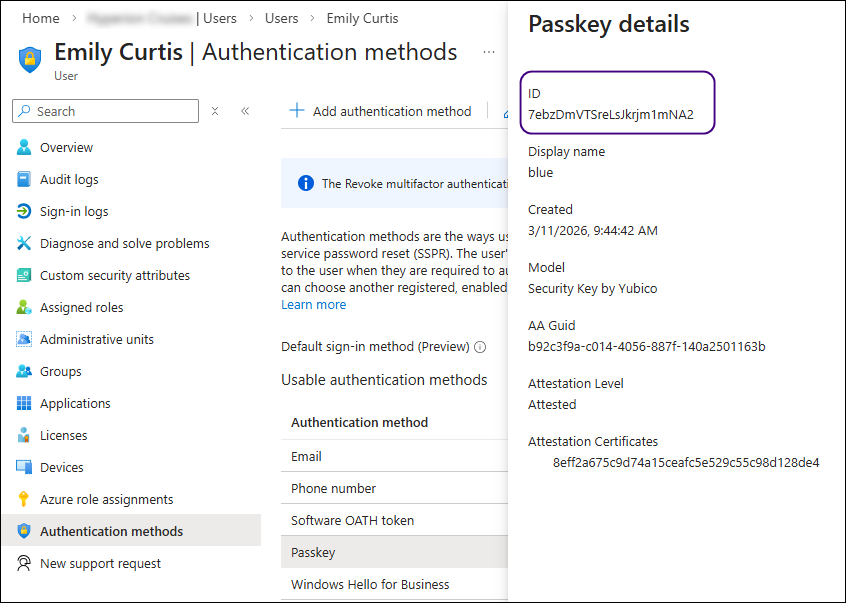Open the ellipsis more options menu
846x603 pixels.
click(489, 52)
